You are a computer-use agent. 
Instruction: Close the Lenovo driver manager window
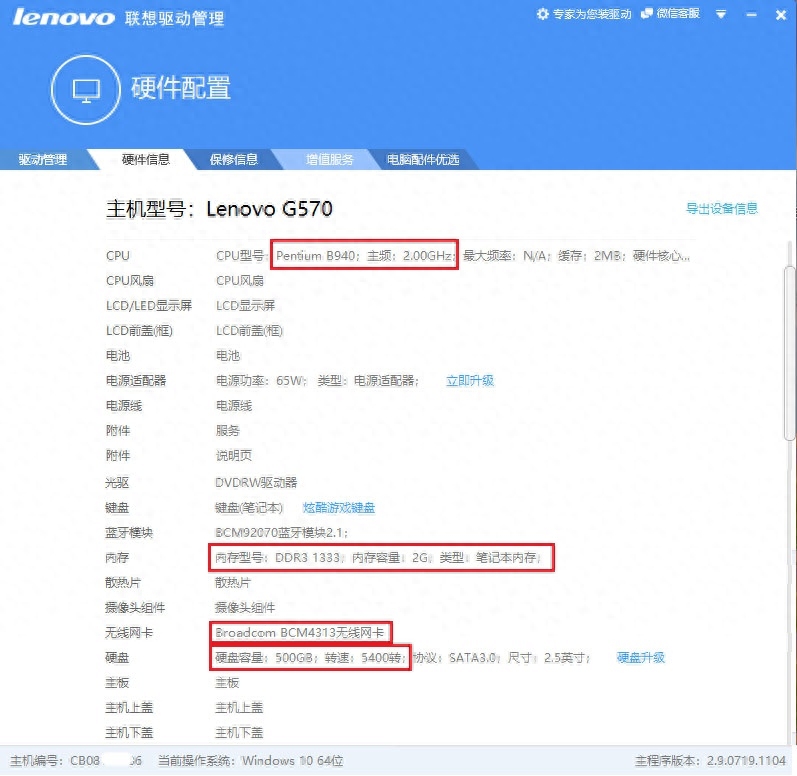pyautogui.click(x=781, y=15)
